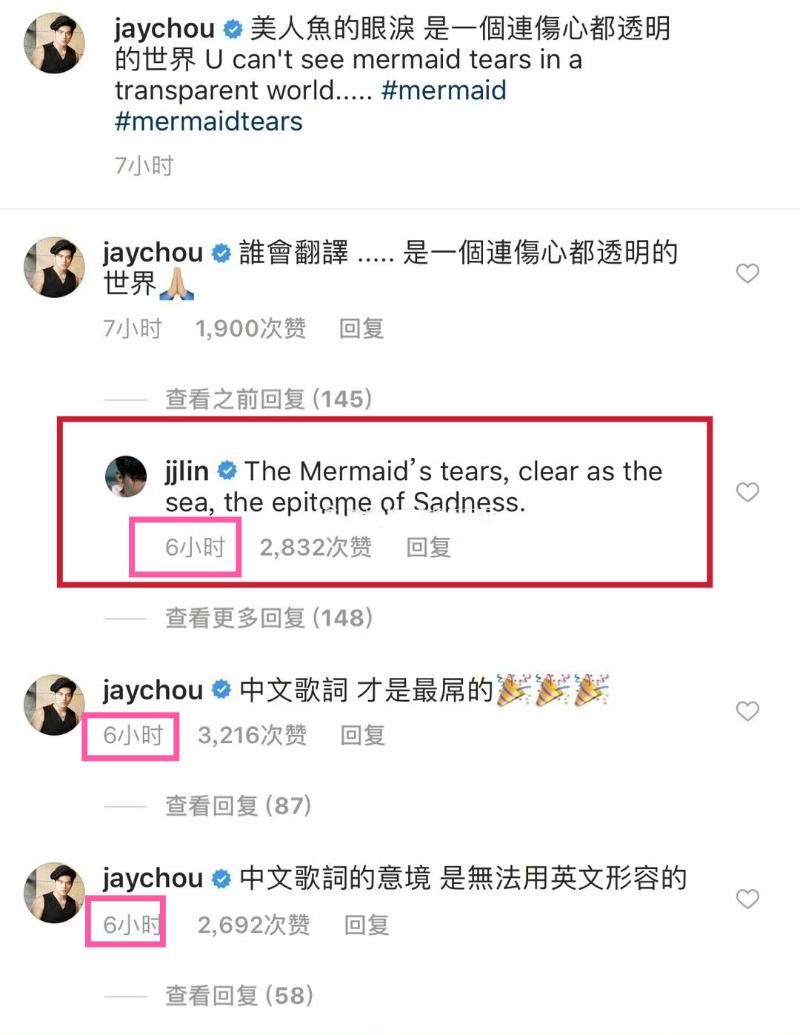The image size is (800, 1035).
Task: Reply to the 中文歌詞的意境 comment
Action: pyautogui.click(x=366, y=925)
